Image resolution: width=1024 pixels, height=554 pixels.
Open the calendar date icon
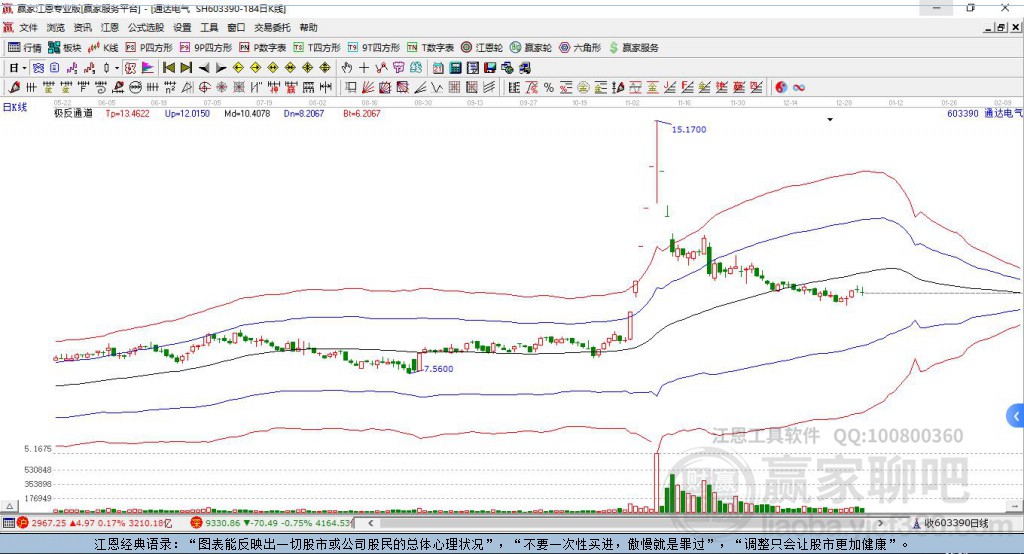[x=438, y=68]
